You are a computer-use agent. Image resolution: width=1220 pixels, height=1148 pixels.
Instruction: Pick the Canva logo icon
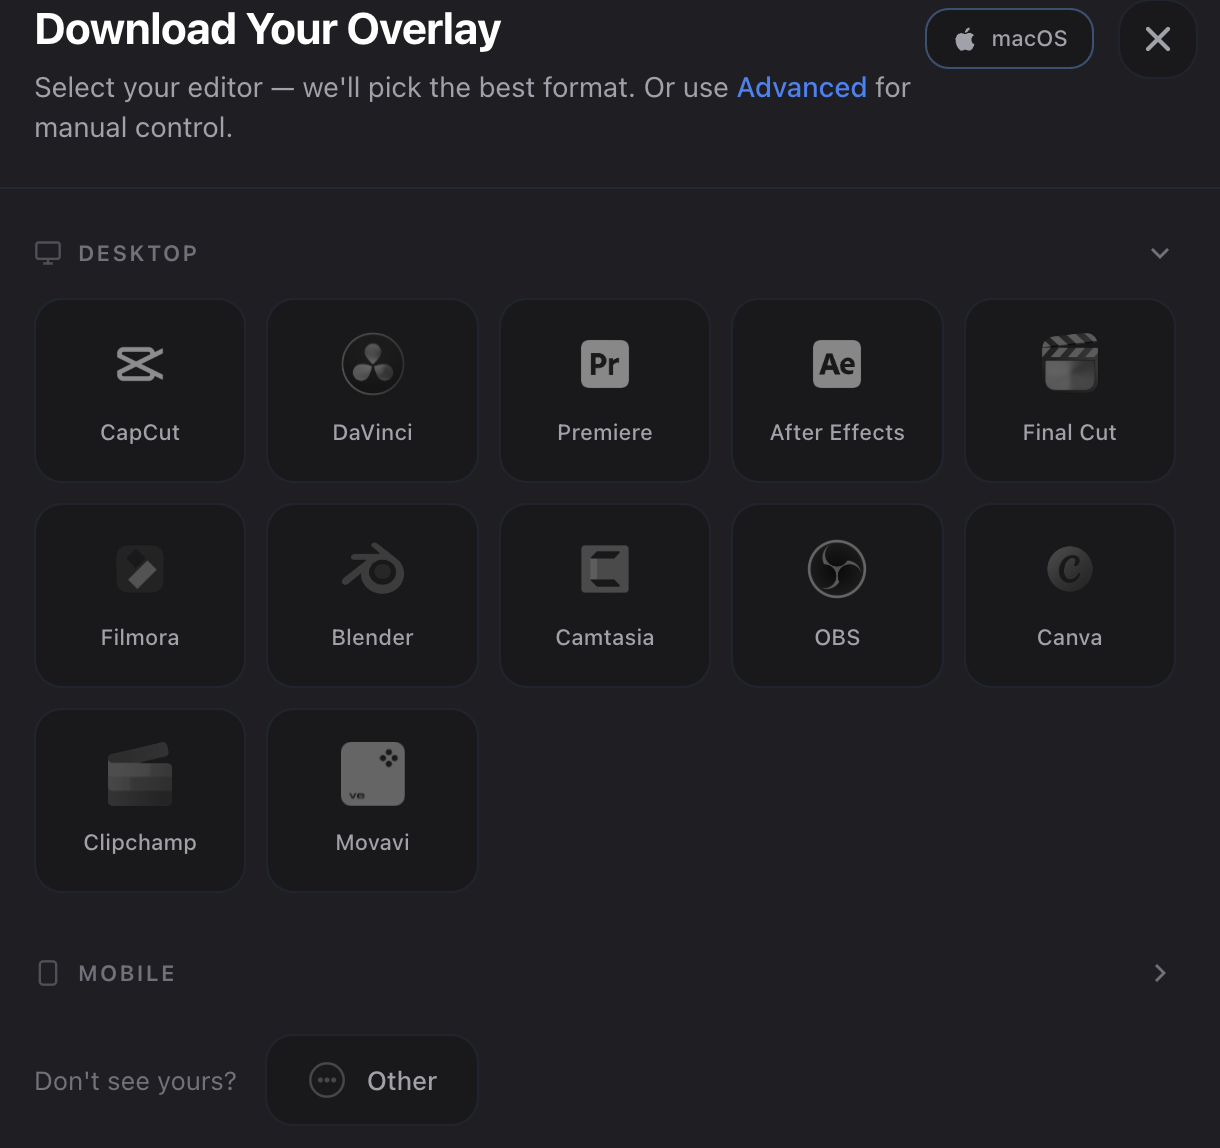[1069, 569]
